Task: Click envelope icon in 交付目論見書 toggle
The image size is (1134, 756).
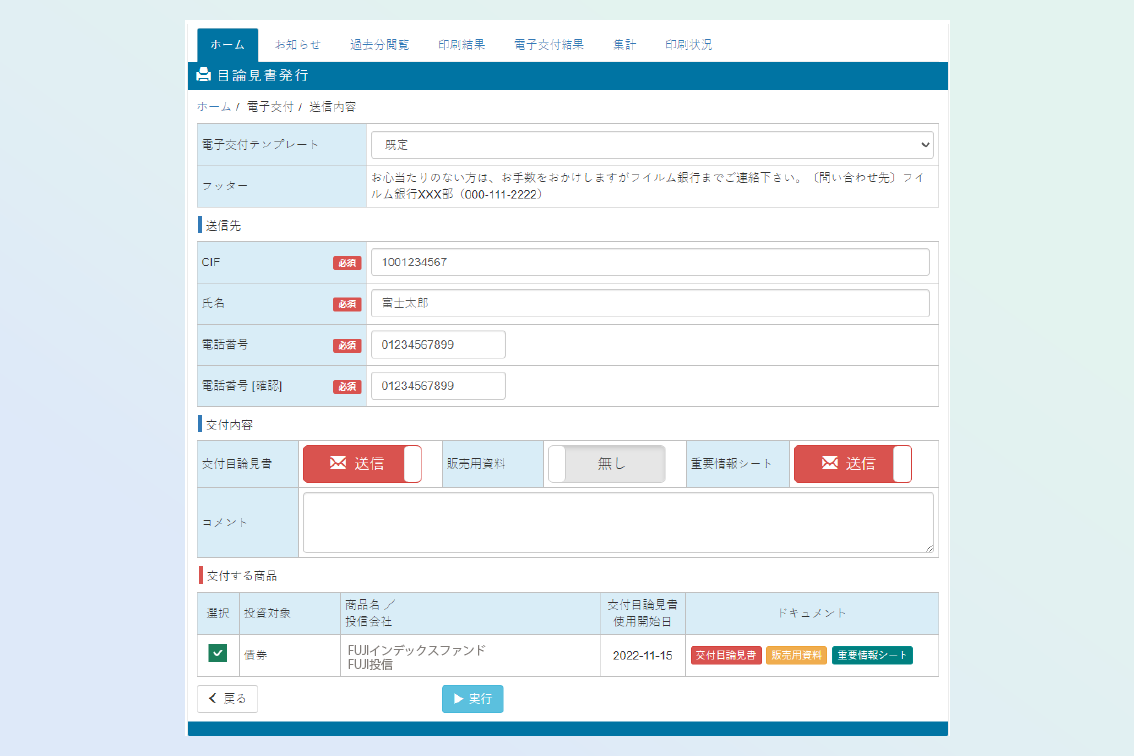Action: pos(338,463)
